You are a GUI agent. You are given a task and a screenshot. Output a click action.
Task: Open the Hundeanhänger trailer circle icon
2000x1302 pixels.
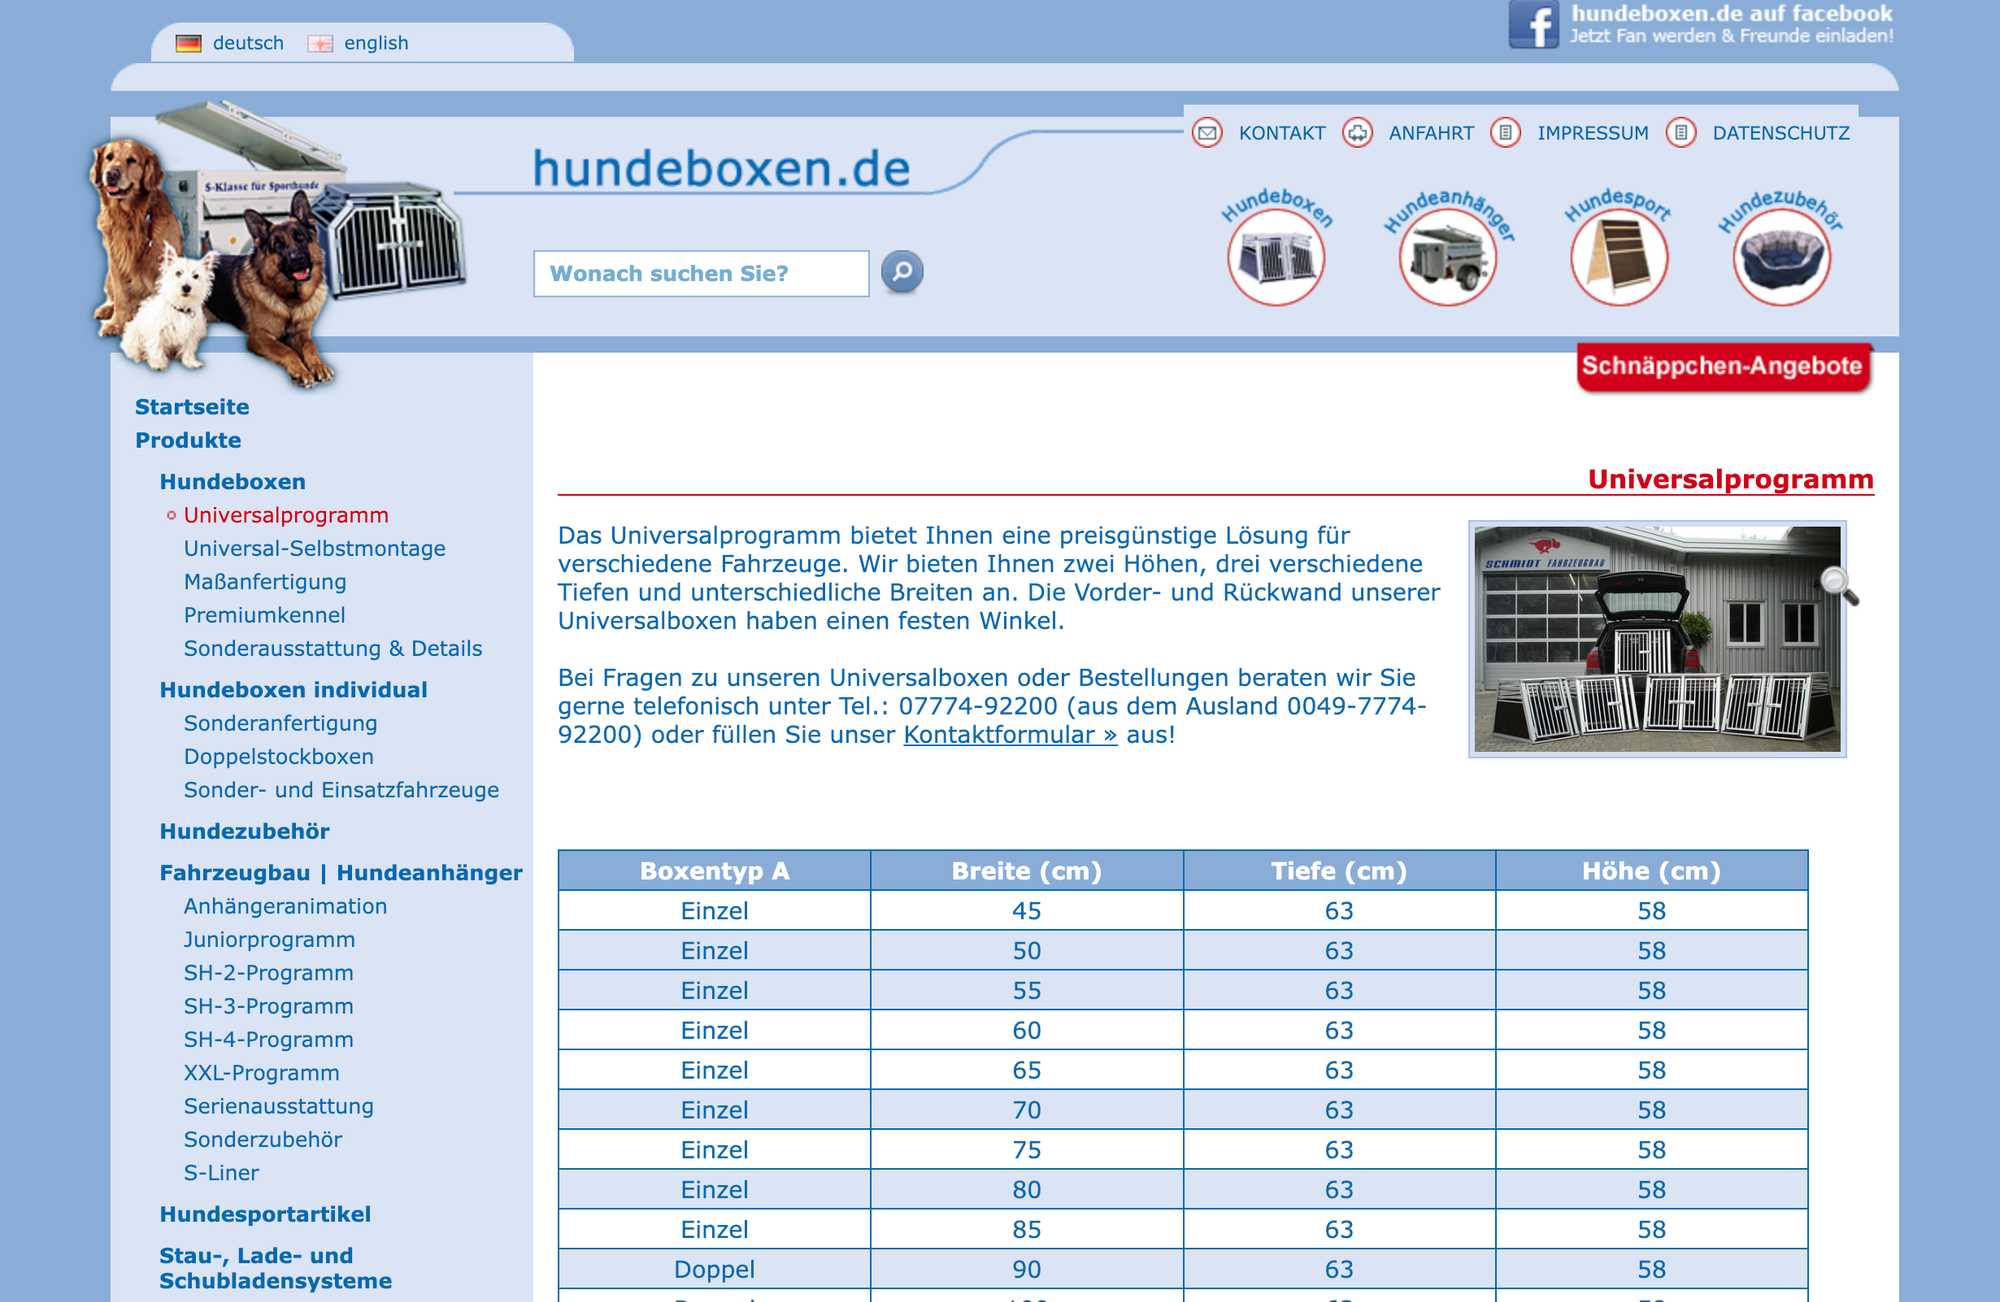tap(1447, 257)
